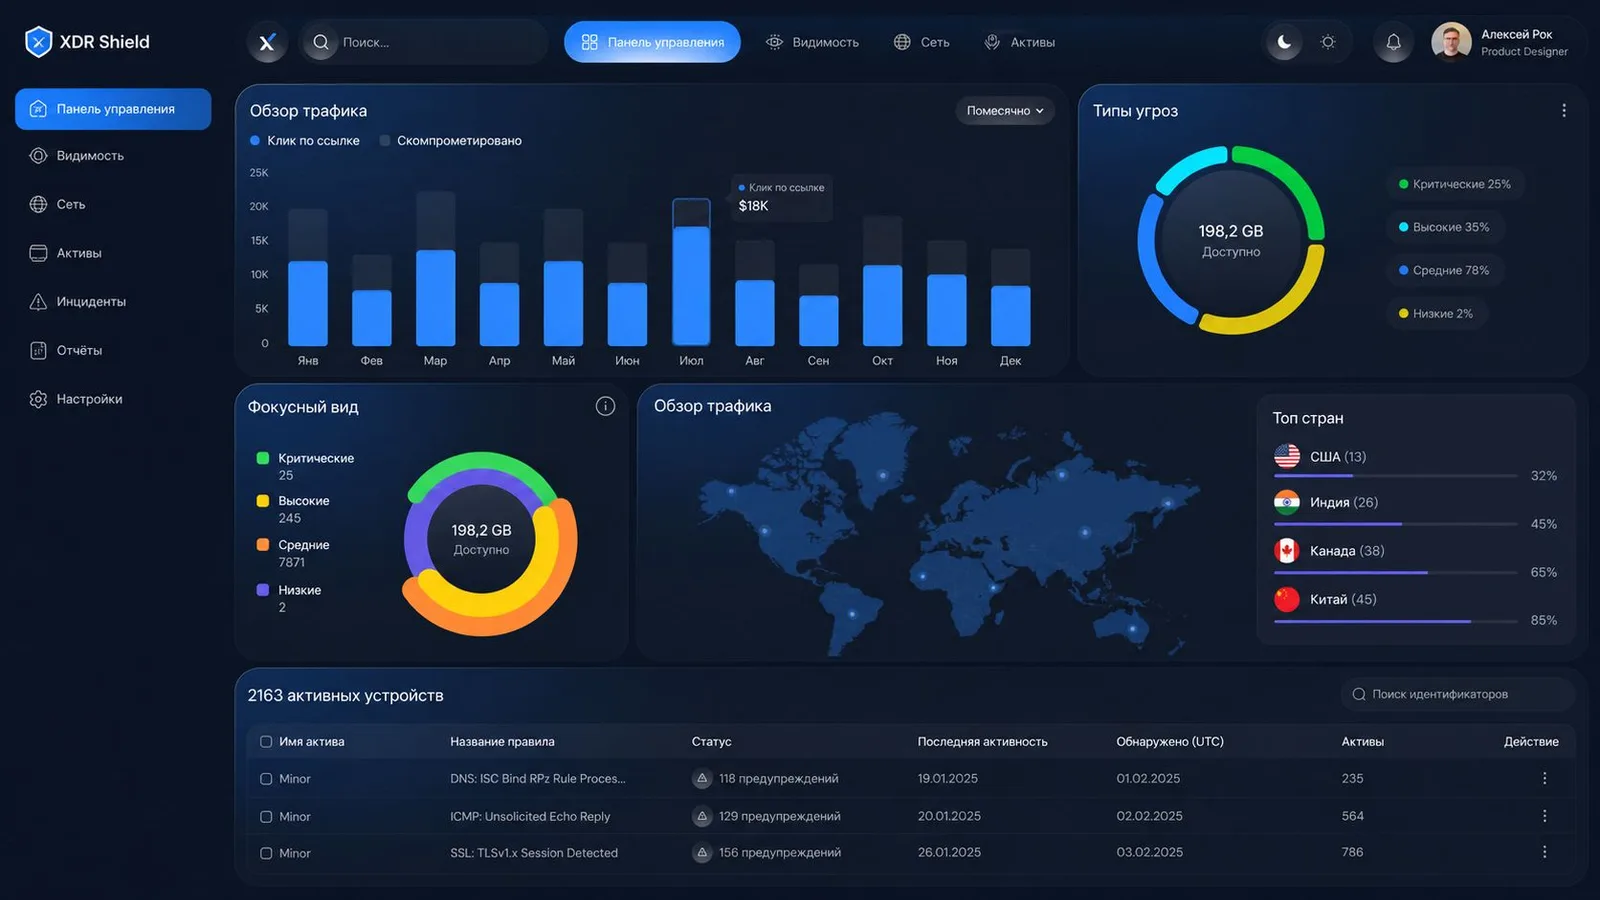Toggle the Скомпрометировано legend item

[451, 141]
